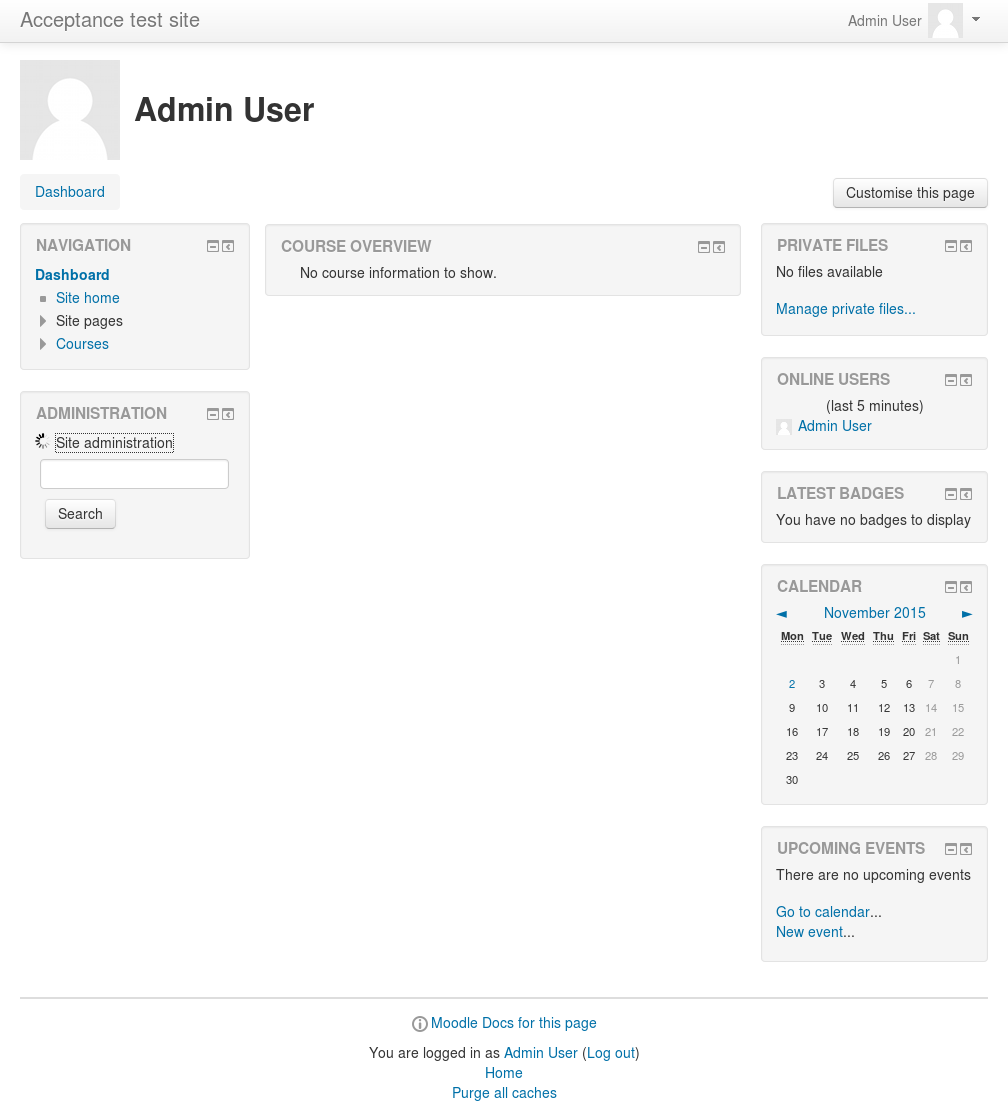Open Site home in navigation
This screenshot has width=1008, height=1117.
coord(88,298)
